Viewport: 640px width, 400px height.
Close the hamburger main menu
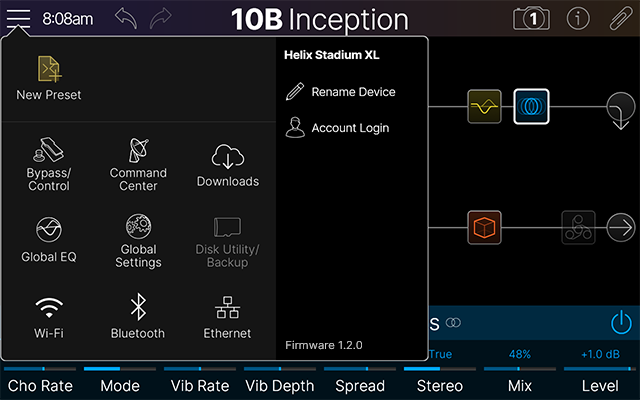tap(18, 18)
